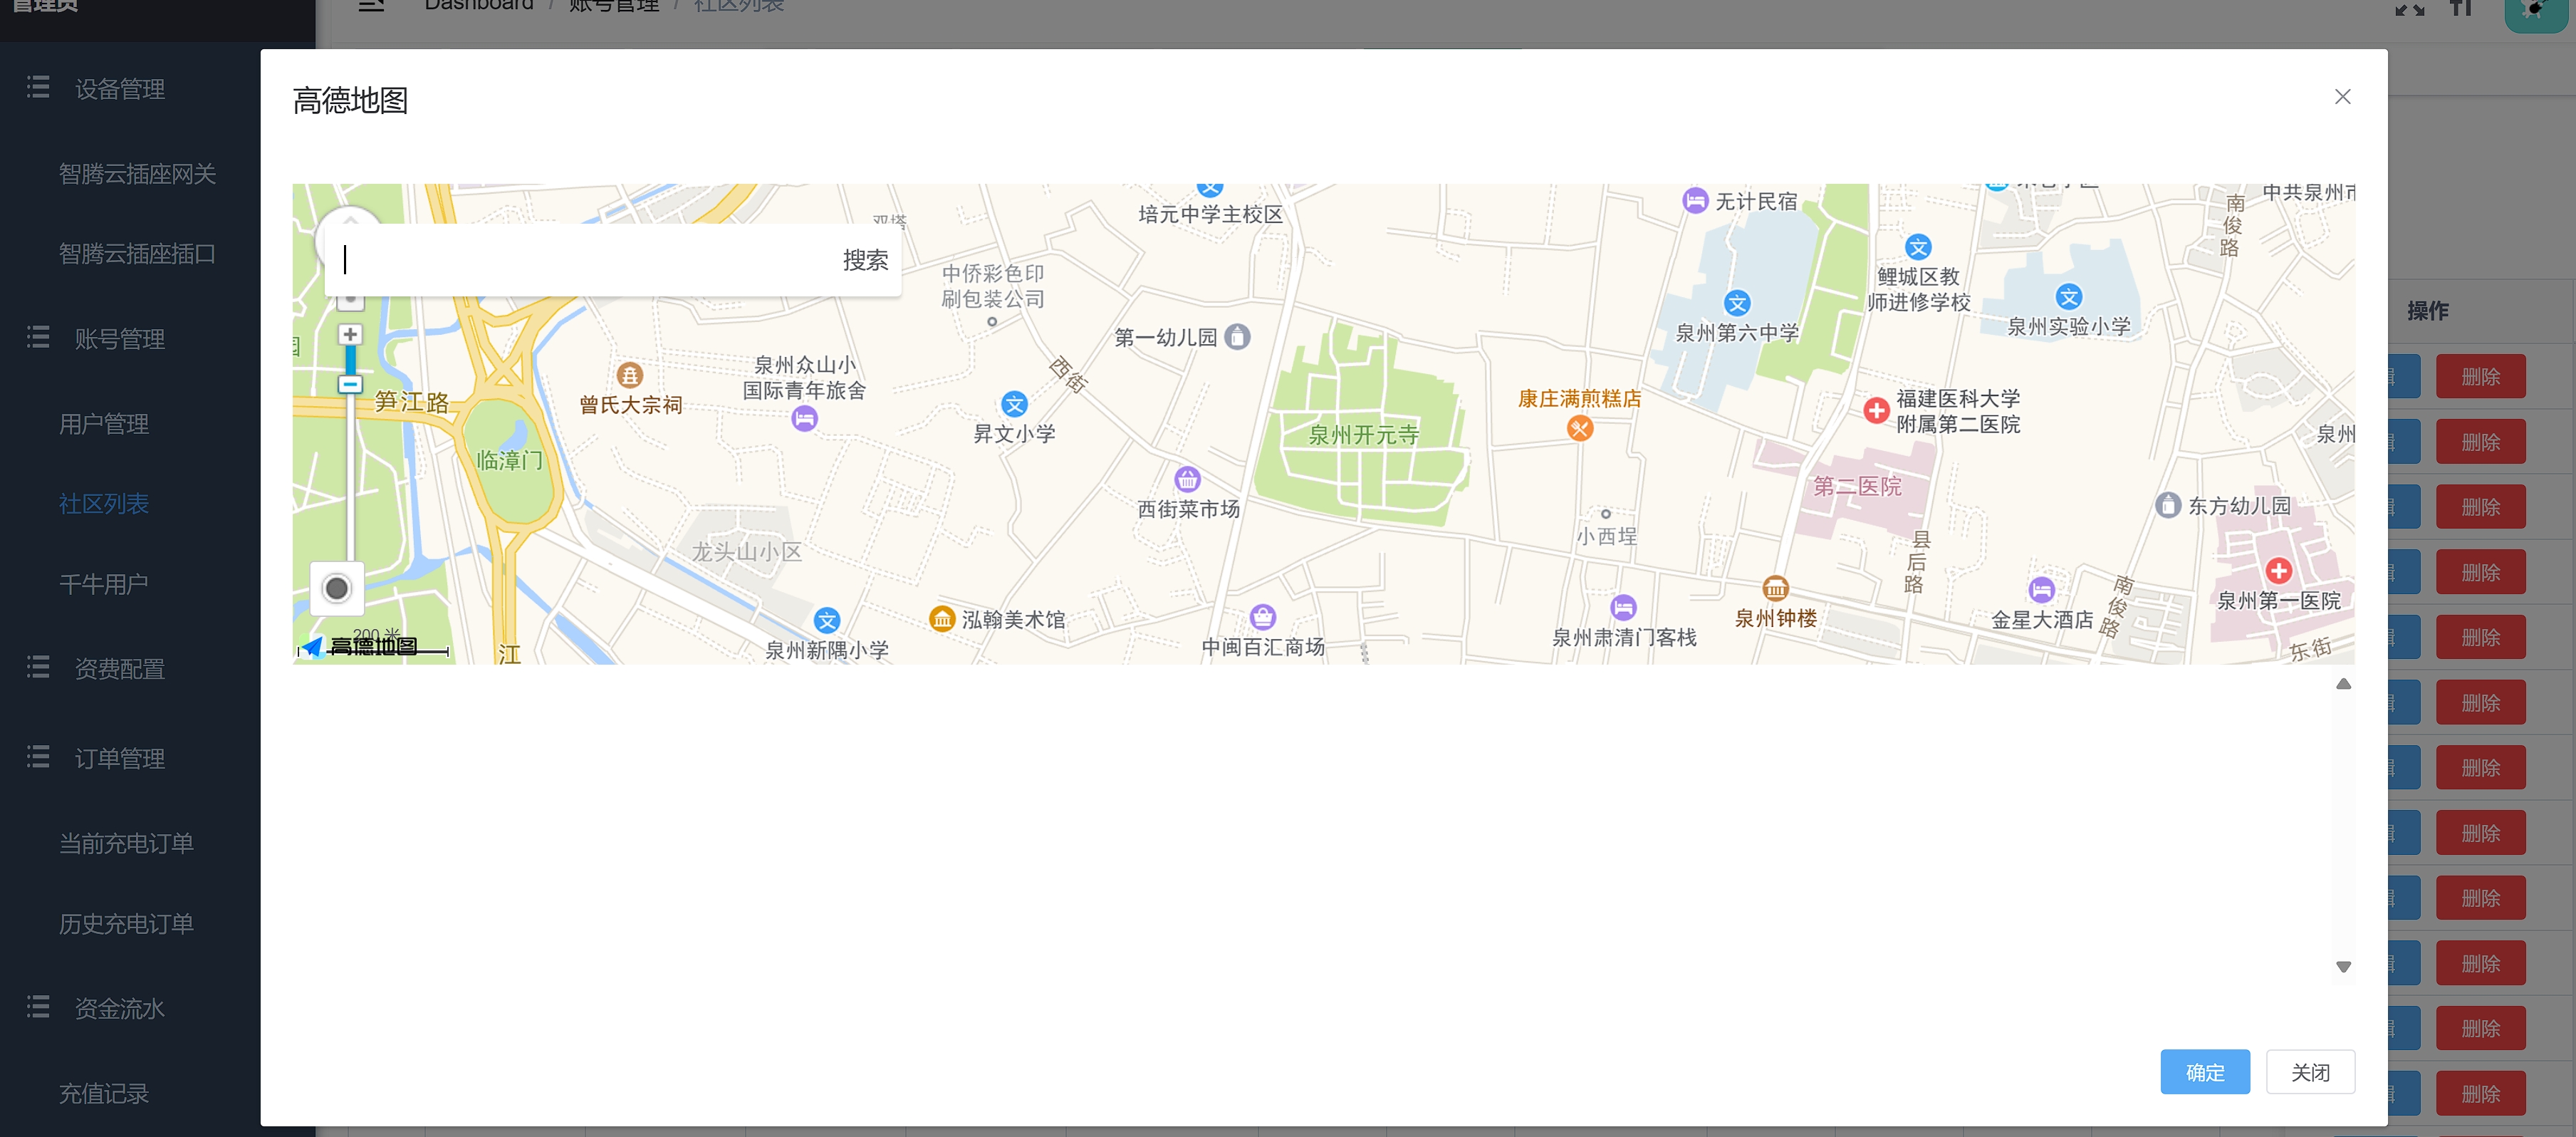The image size is (2576, 1137).
Task: Confirm with the 确定 button
Action: pyautogui.click(x=2204, y=1072)
